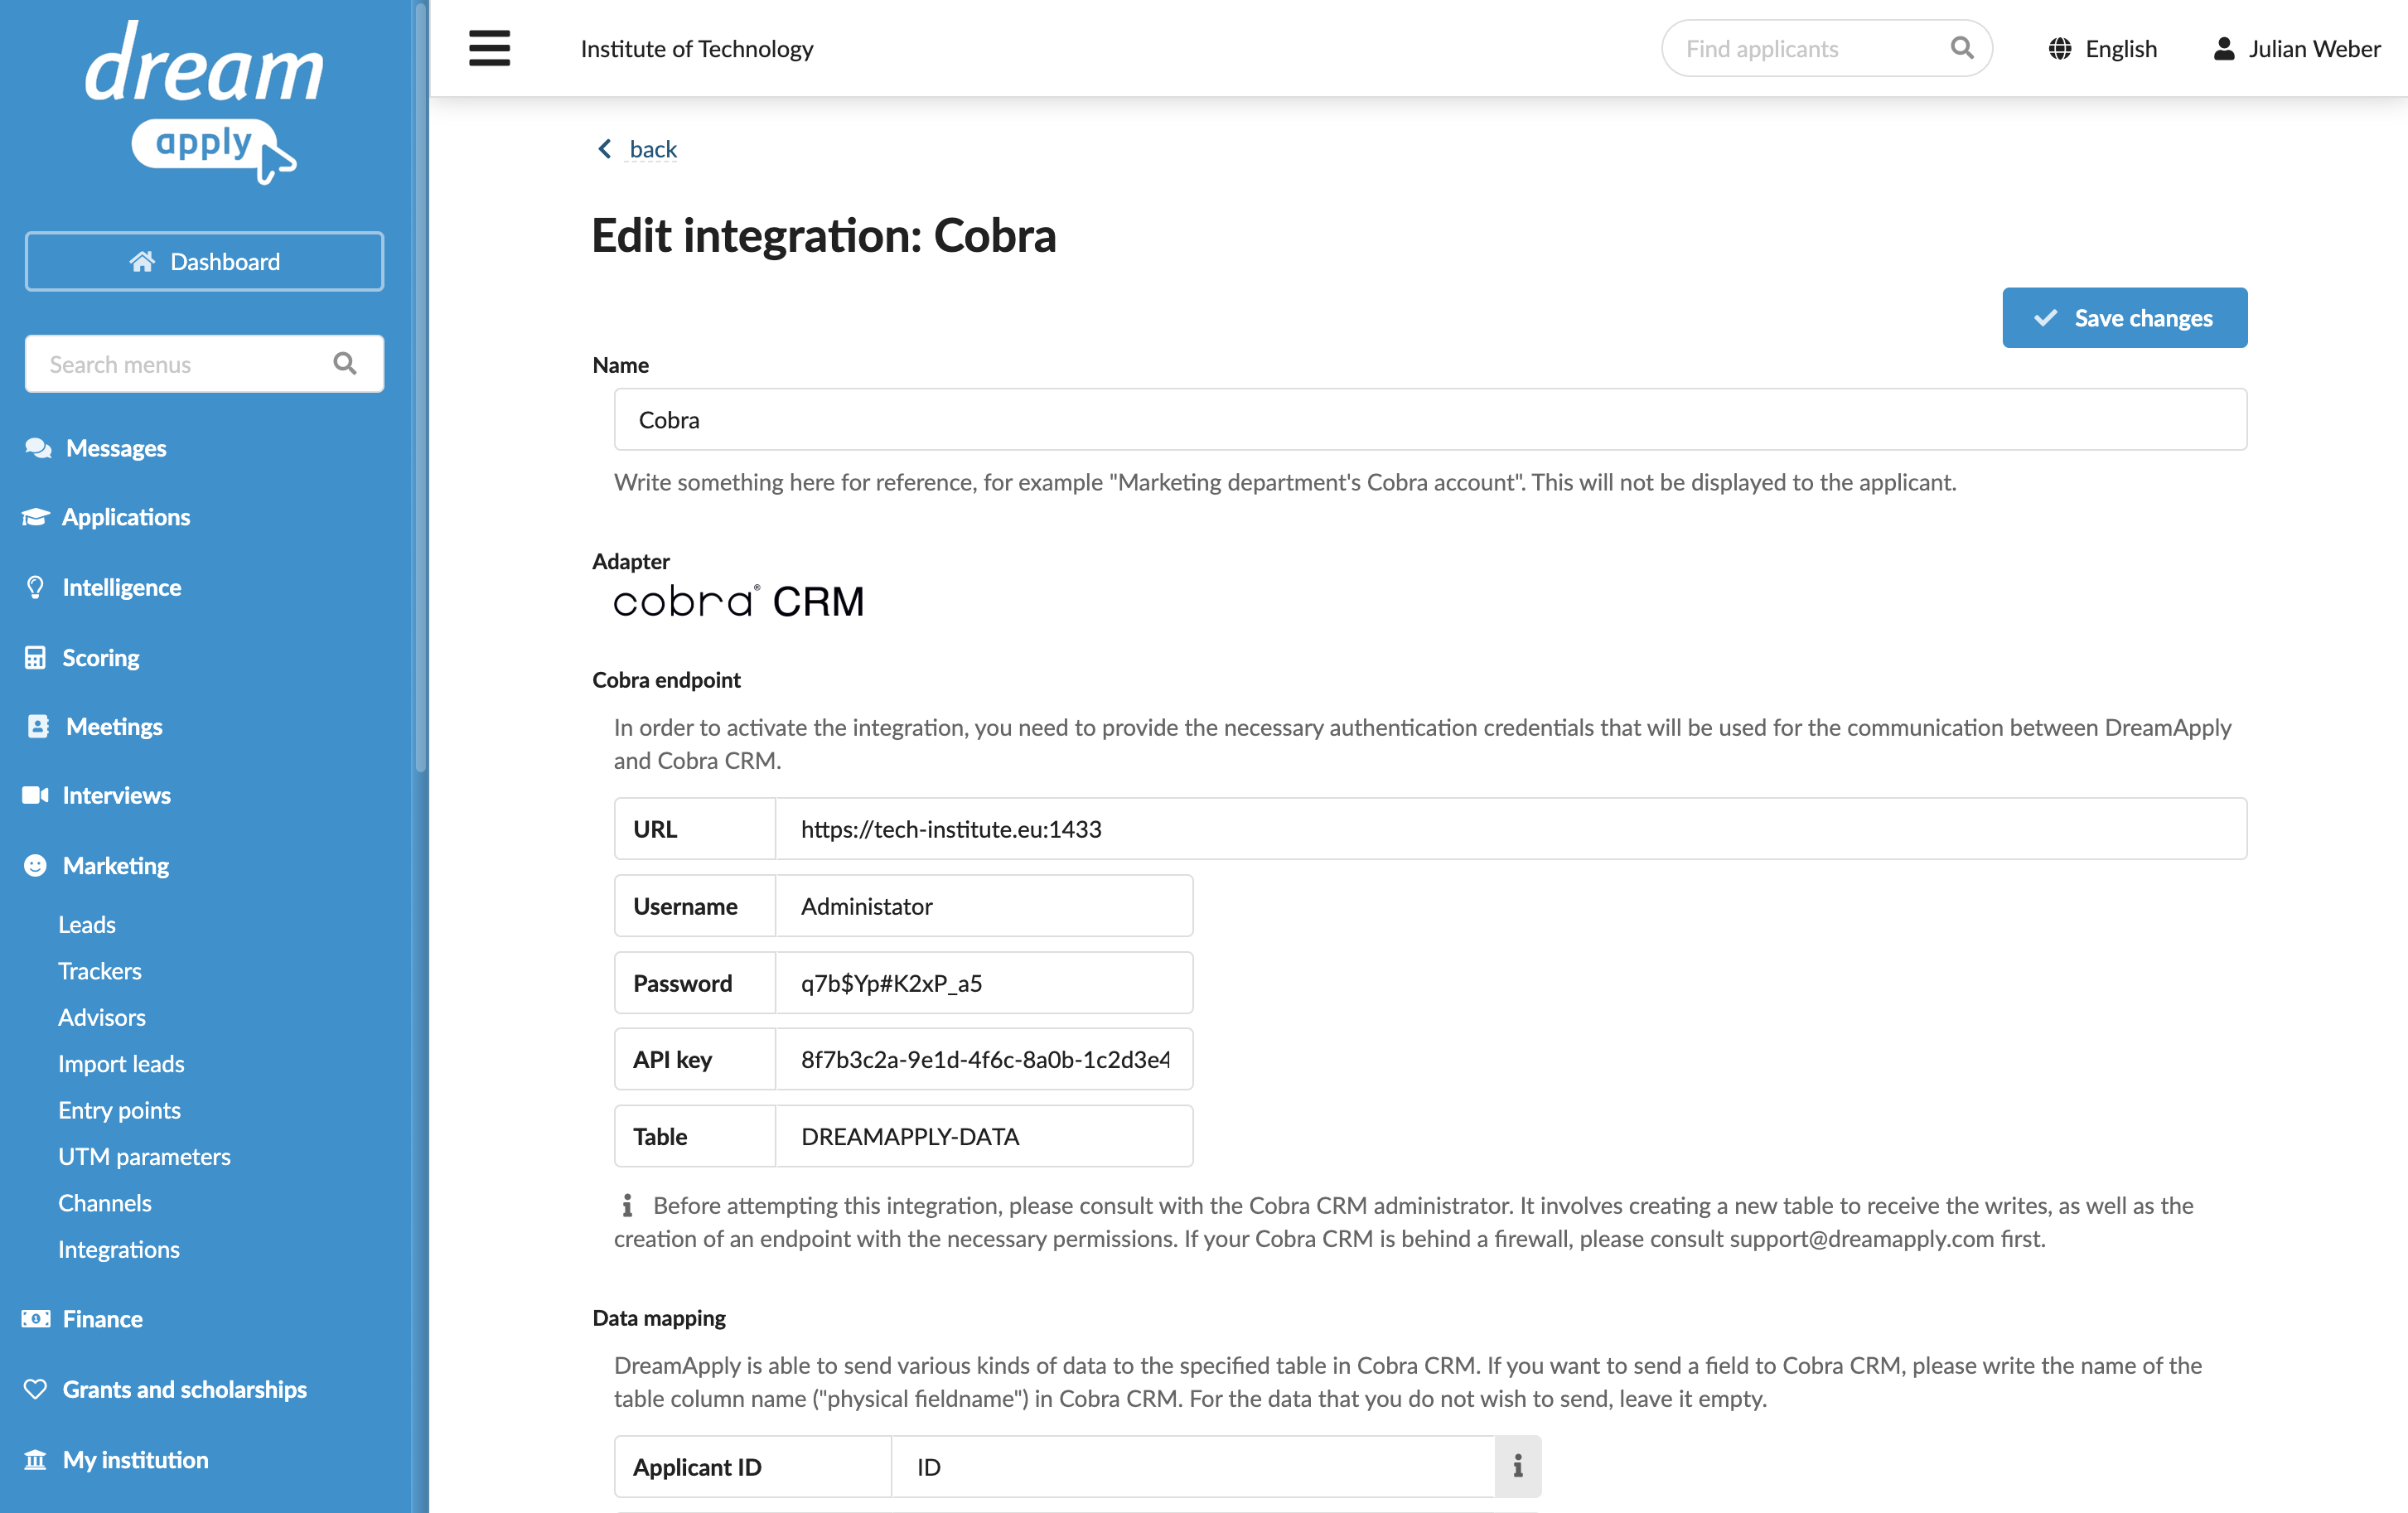2408x1513 pixels.
Task: Open the Leads submenu item
Action: (x=87, y=924)
